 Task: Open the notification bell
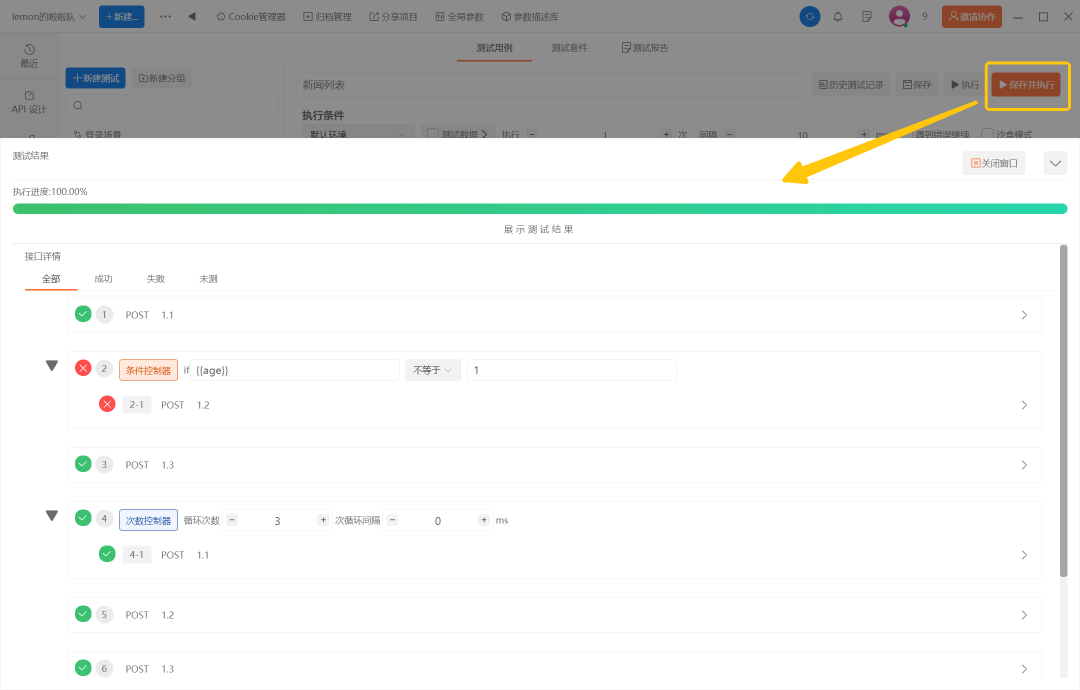point(838,17)
